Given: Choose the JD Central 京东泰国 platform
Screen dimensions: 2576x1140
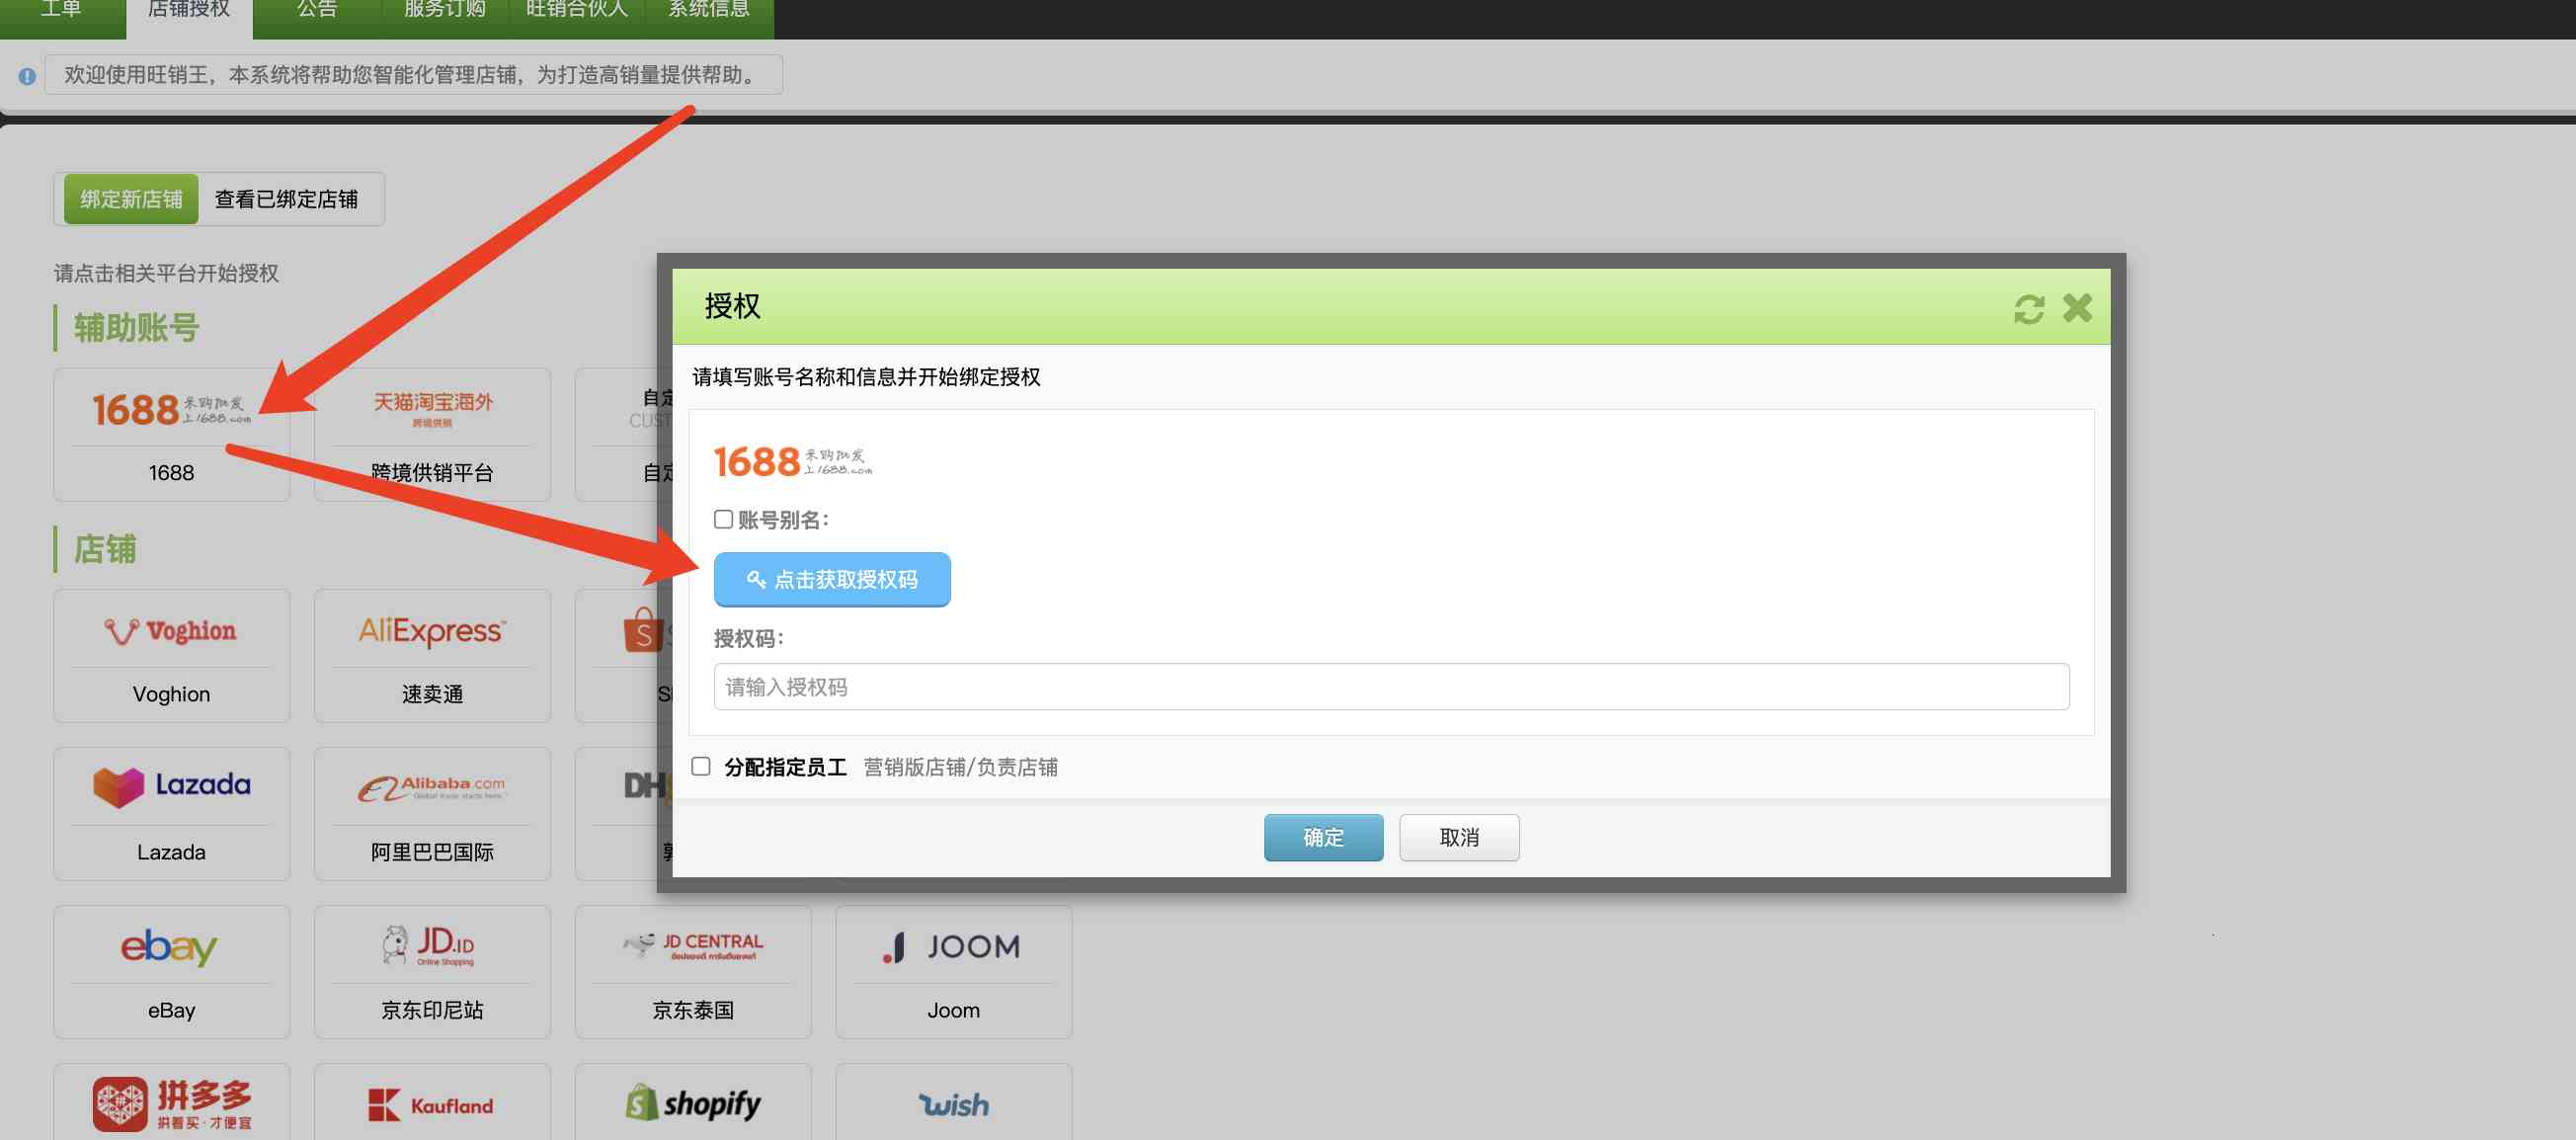Looking at the screenshot, I should pyautogui.click(x=693, y=971).
